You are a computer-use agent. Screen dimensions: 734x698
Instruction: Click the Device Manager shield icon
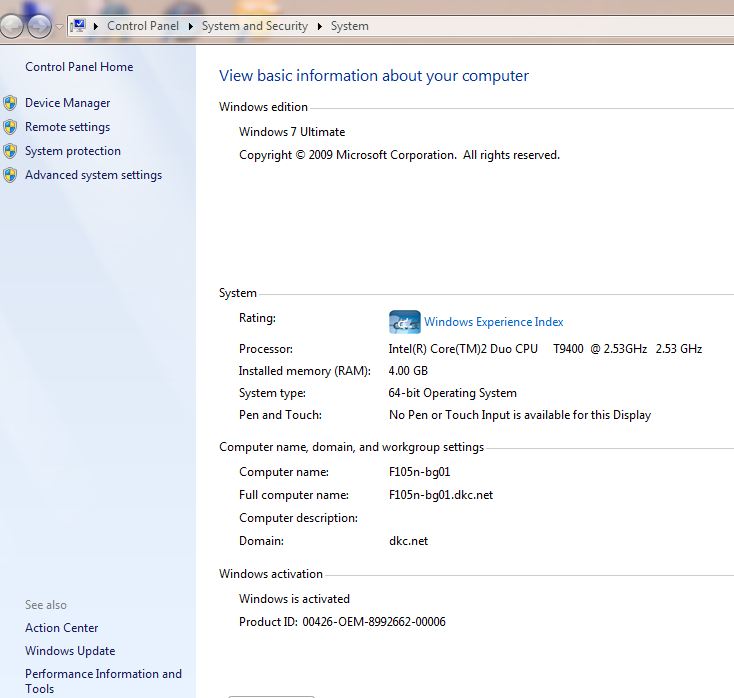pos(10,103)
